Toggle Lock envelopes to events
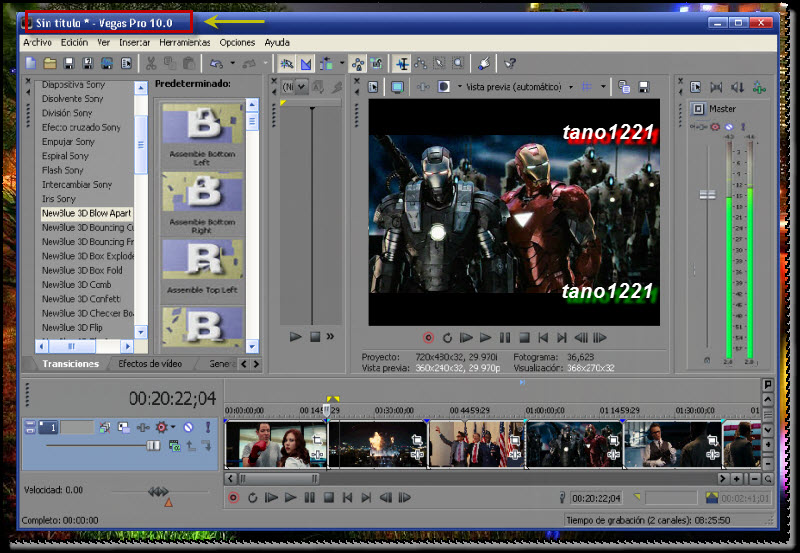This screenshot has width=800, height=553. point(358,63)
